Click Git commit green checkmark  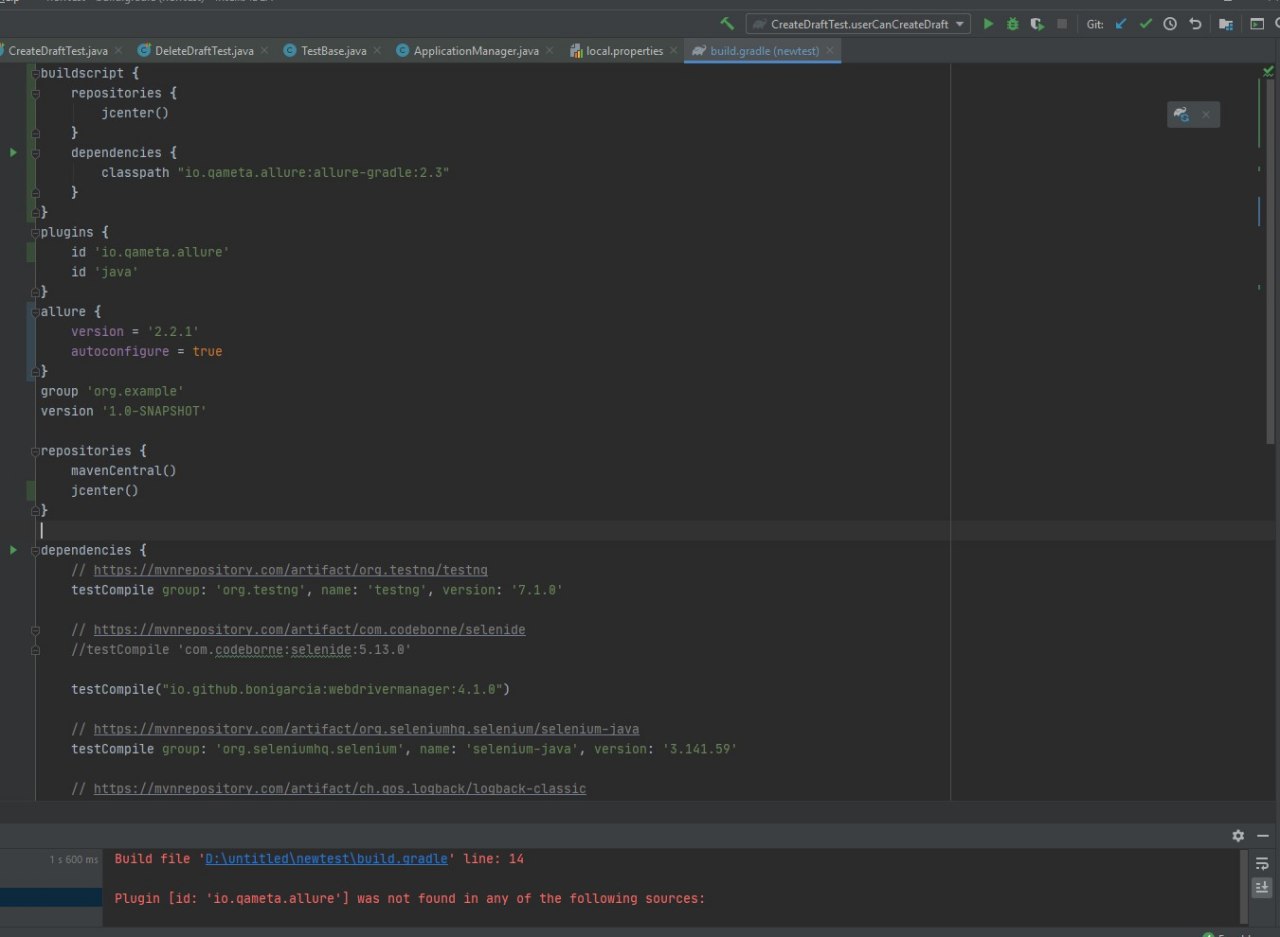(x=1146, y=24)
